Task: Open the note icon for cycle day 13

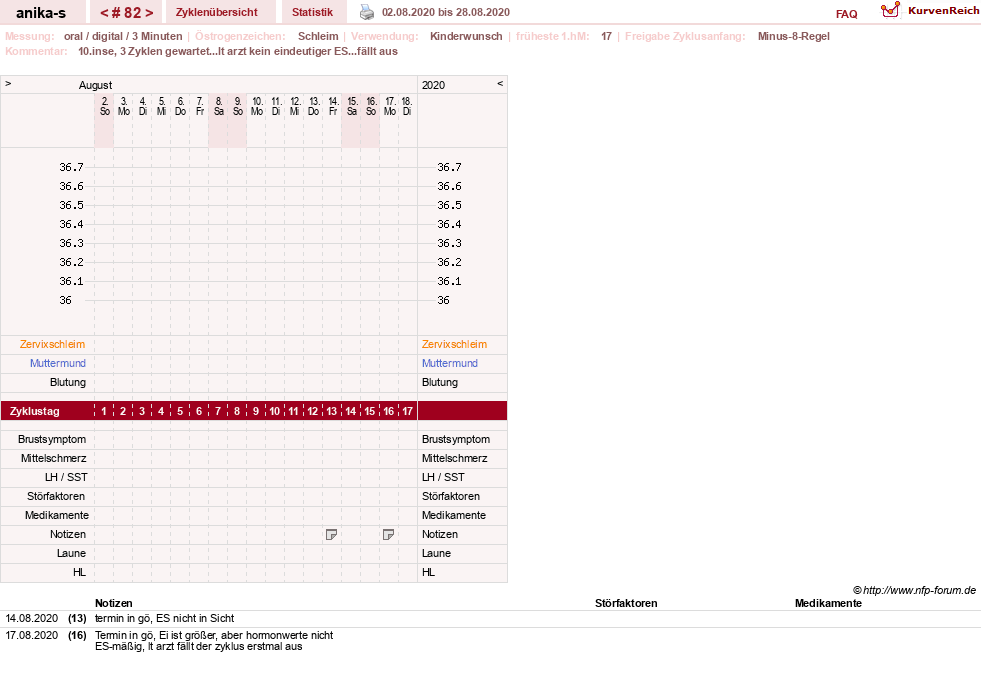Action: coord(332,535)
